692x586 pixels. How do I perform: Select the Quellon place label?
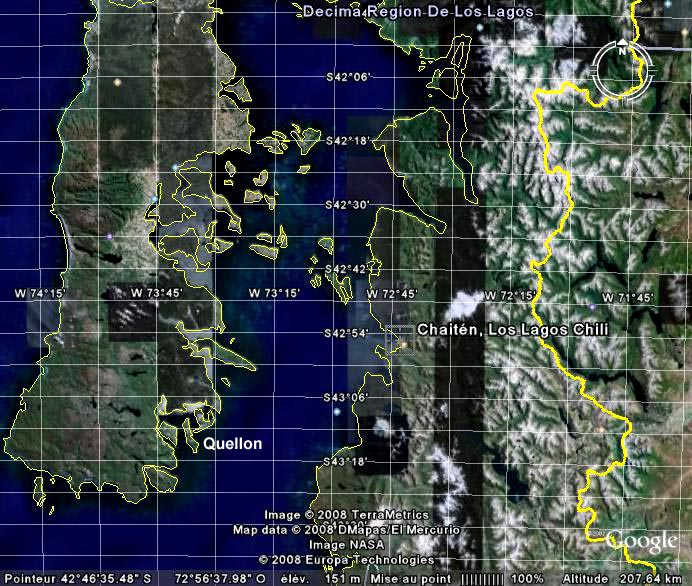(233, 444)
